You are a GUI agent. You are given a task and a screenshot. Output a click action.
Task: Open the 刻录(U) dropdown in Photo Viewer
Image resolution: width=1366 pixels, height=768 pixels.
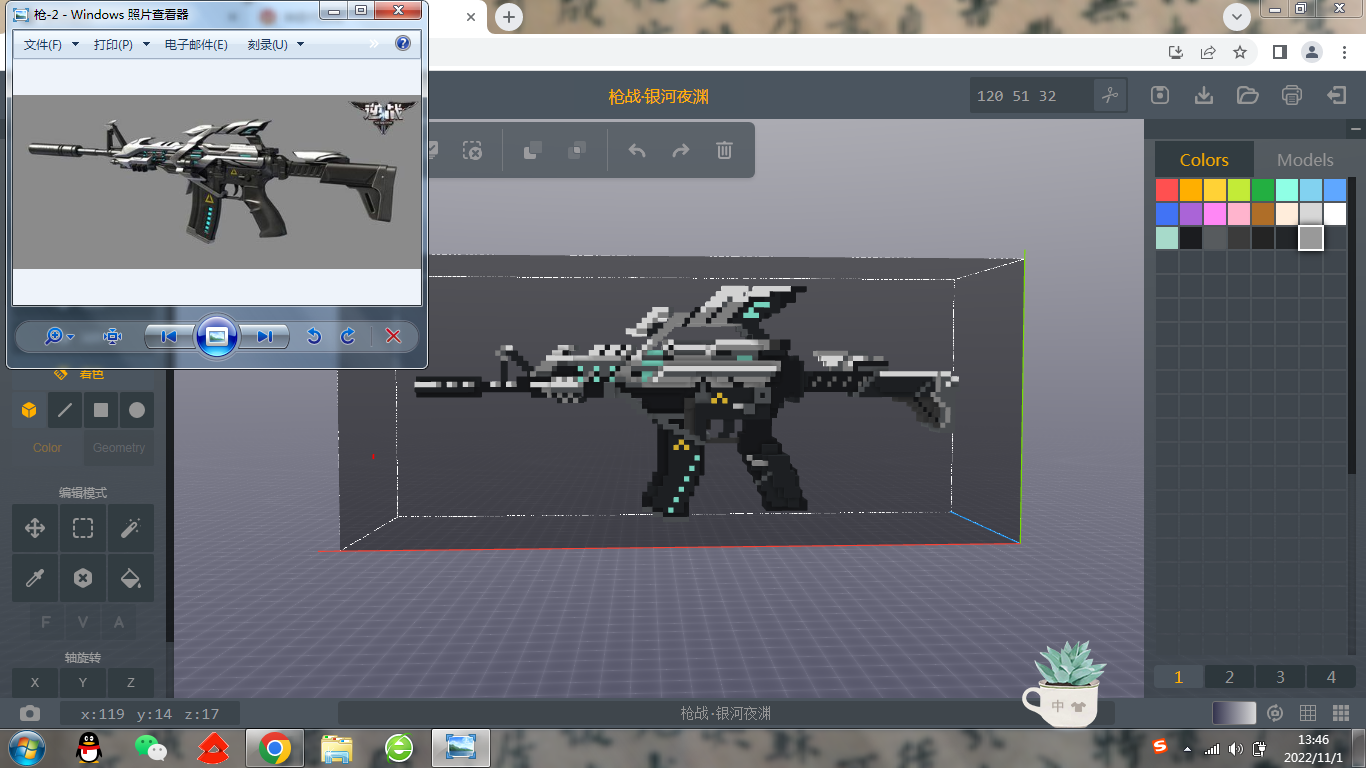276,44
